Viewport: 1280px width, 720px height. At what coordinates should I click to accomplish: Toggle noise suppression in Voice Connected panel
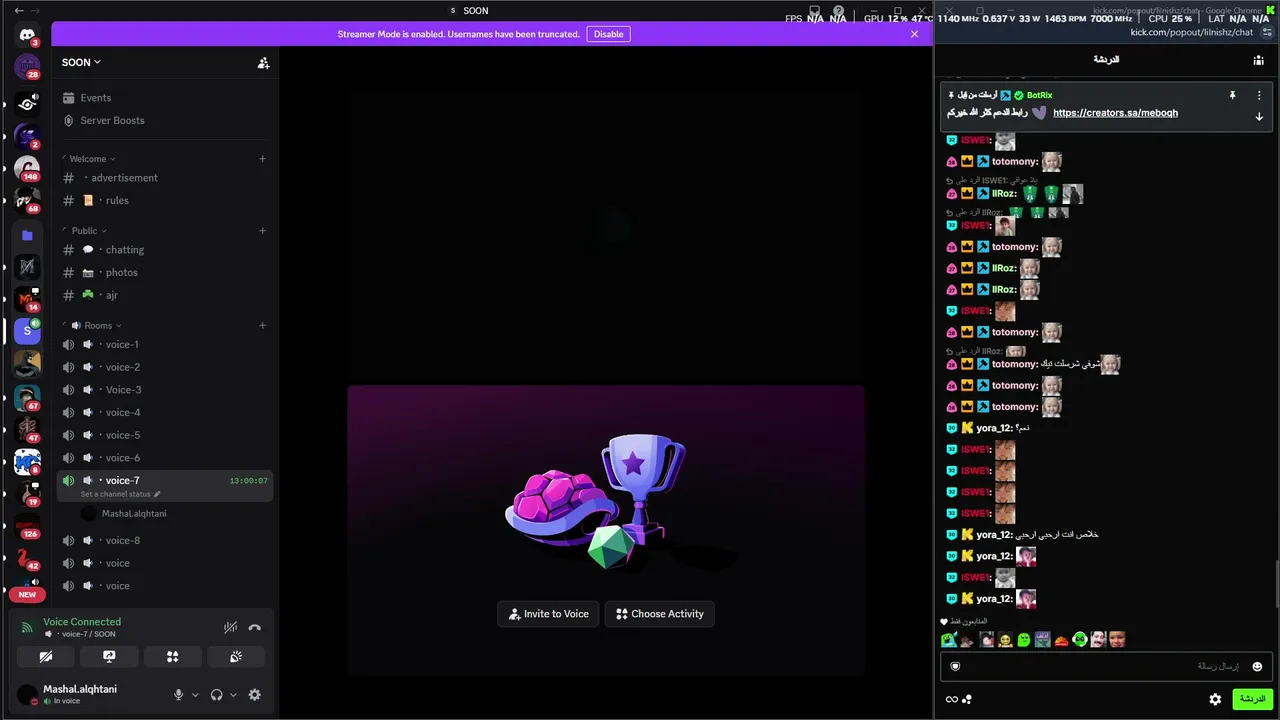[230, 628]
